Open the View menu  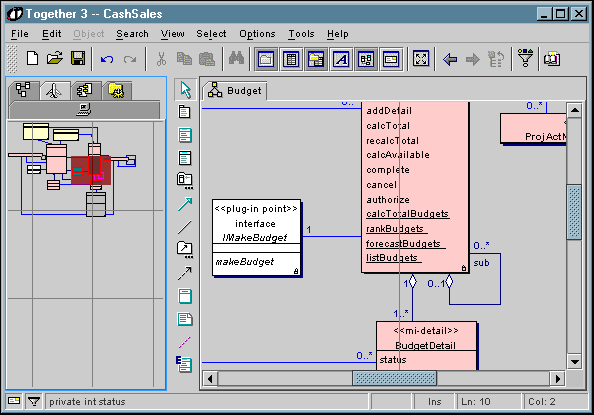(172, 34)
